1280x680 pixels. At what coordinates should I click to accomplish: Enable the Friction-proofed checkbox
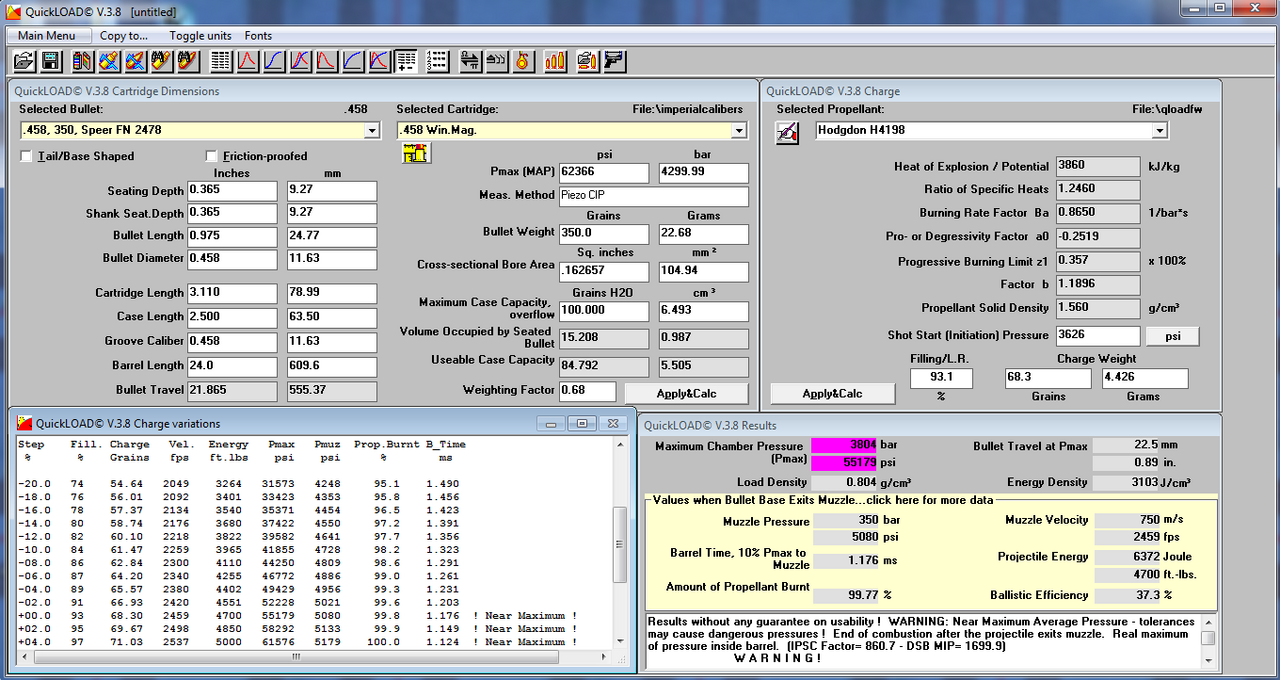click(212, 156)
